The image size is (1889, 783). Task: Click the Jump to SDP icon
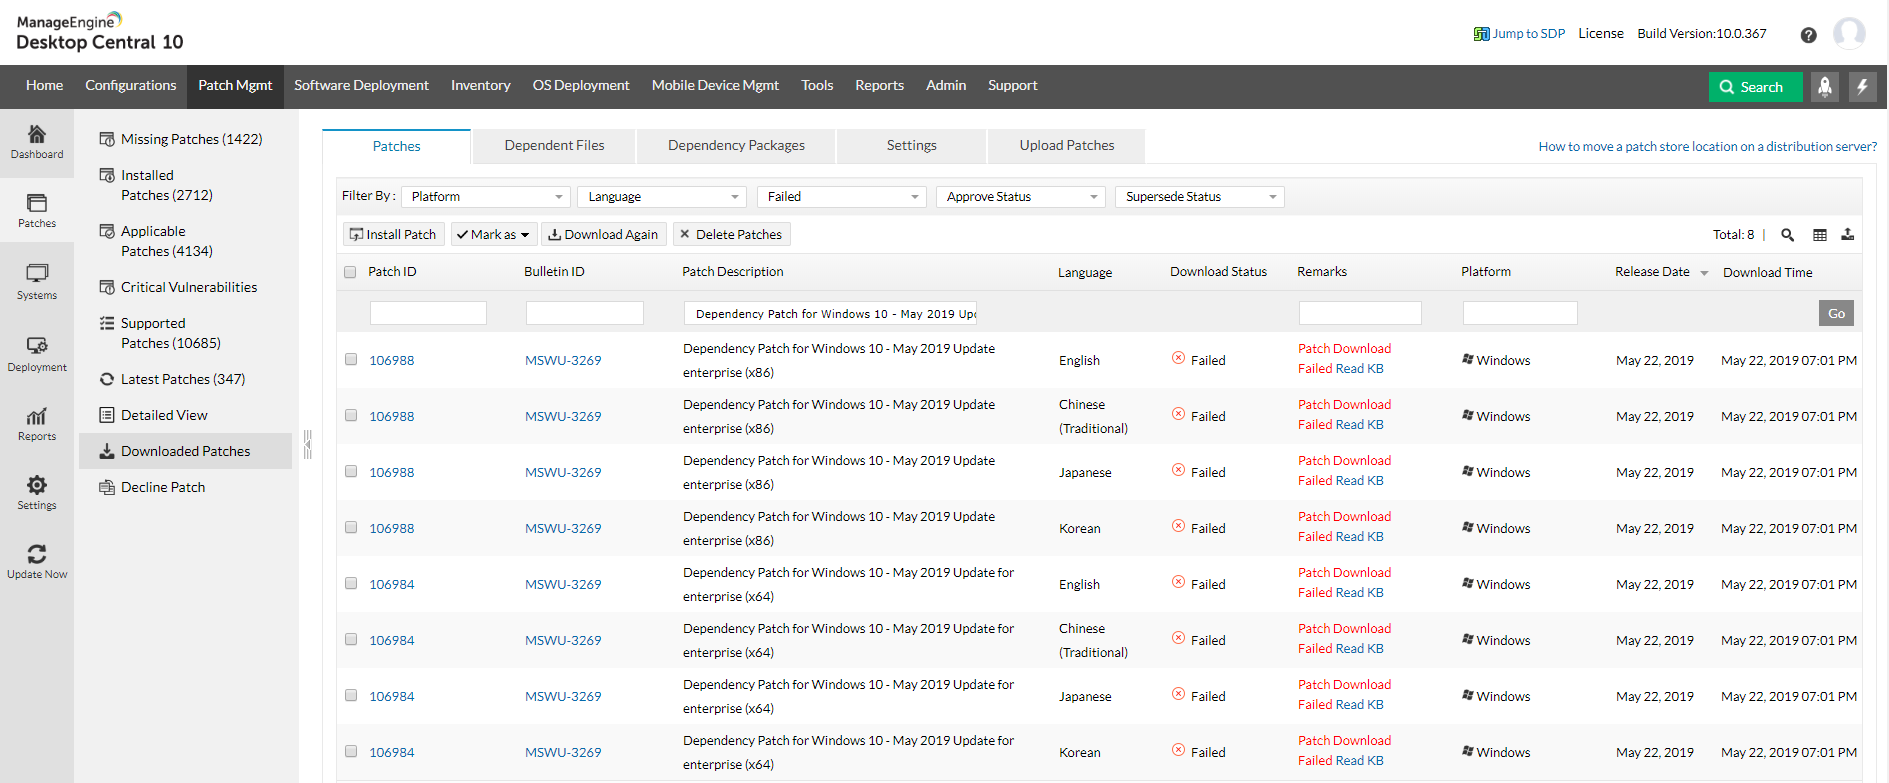[x=1481, y=34]
